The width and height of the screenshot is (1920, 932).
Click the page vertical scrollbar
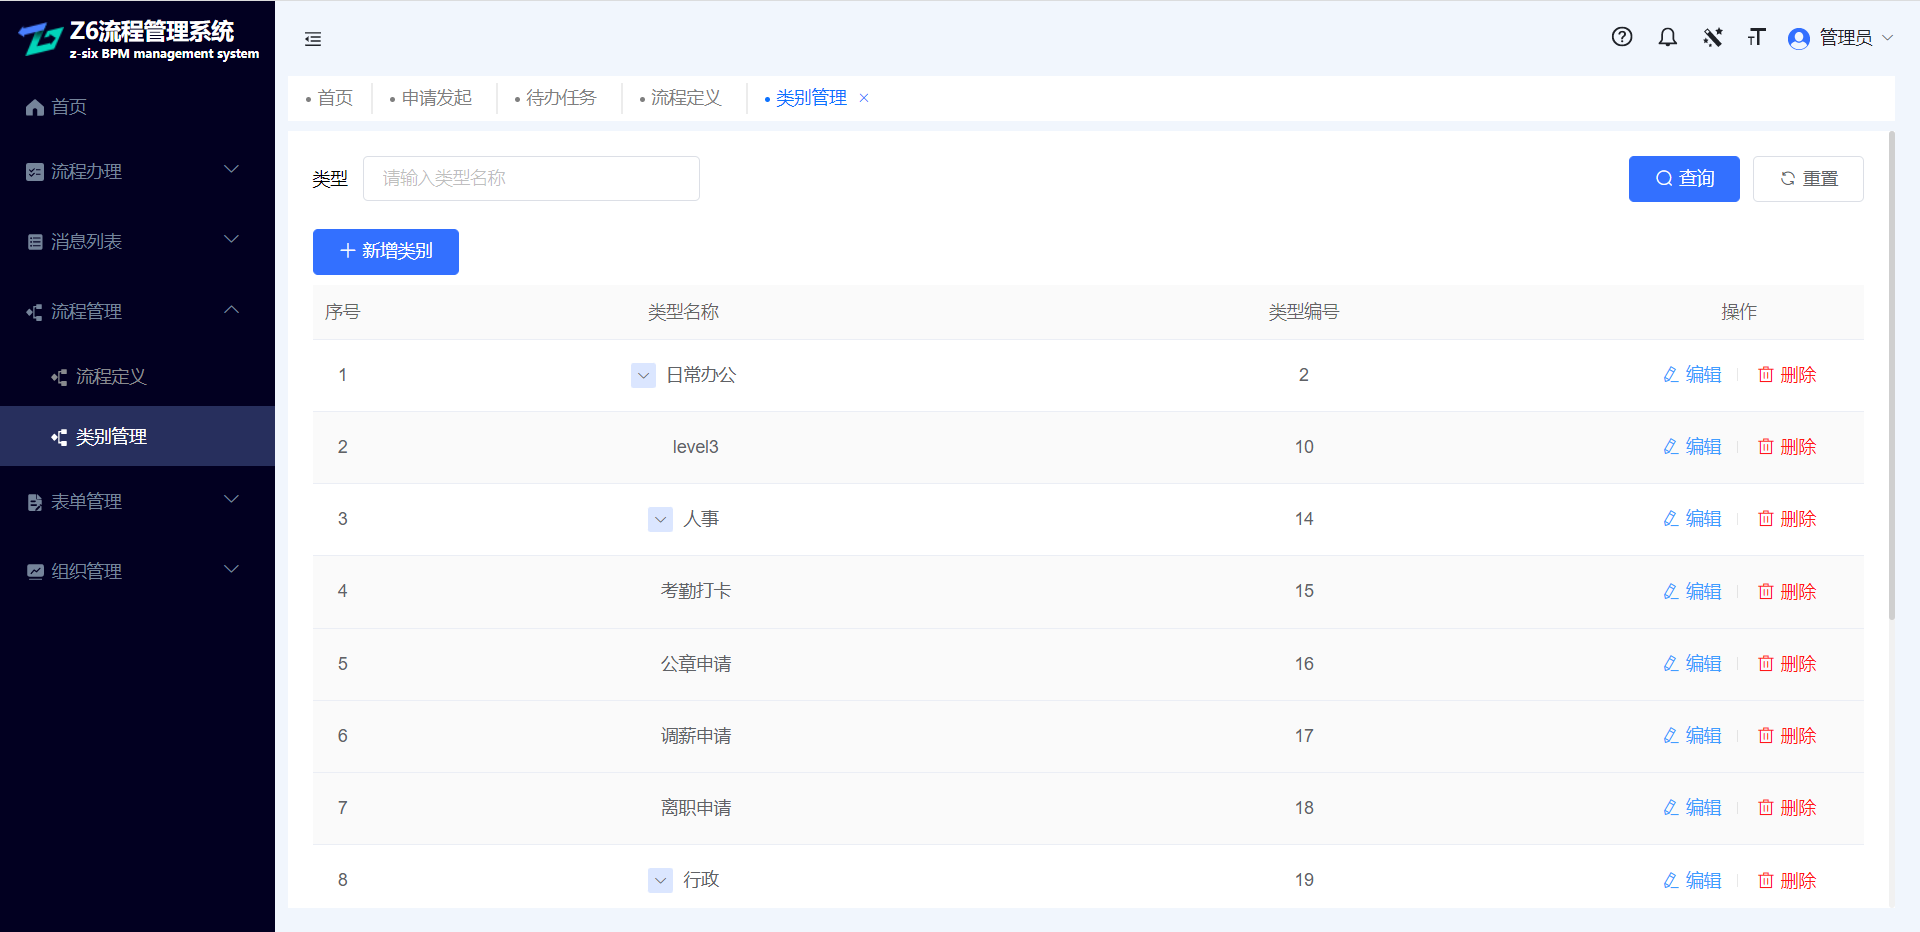(1892, 375)
